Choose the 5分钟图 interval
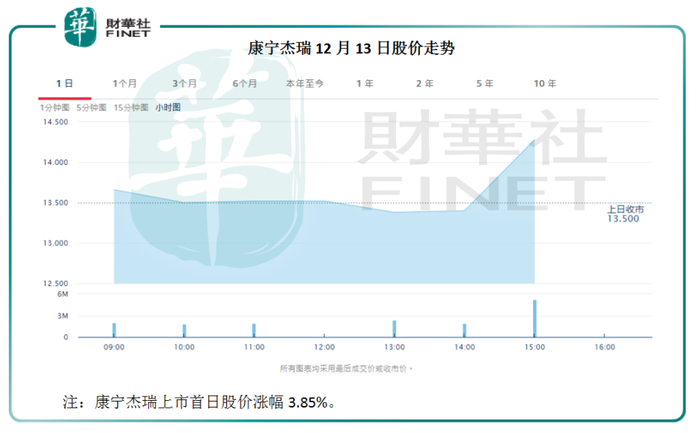 (x=92, y=108)
